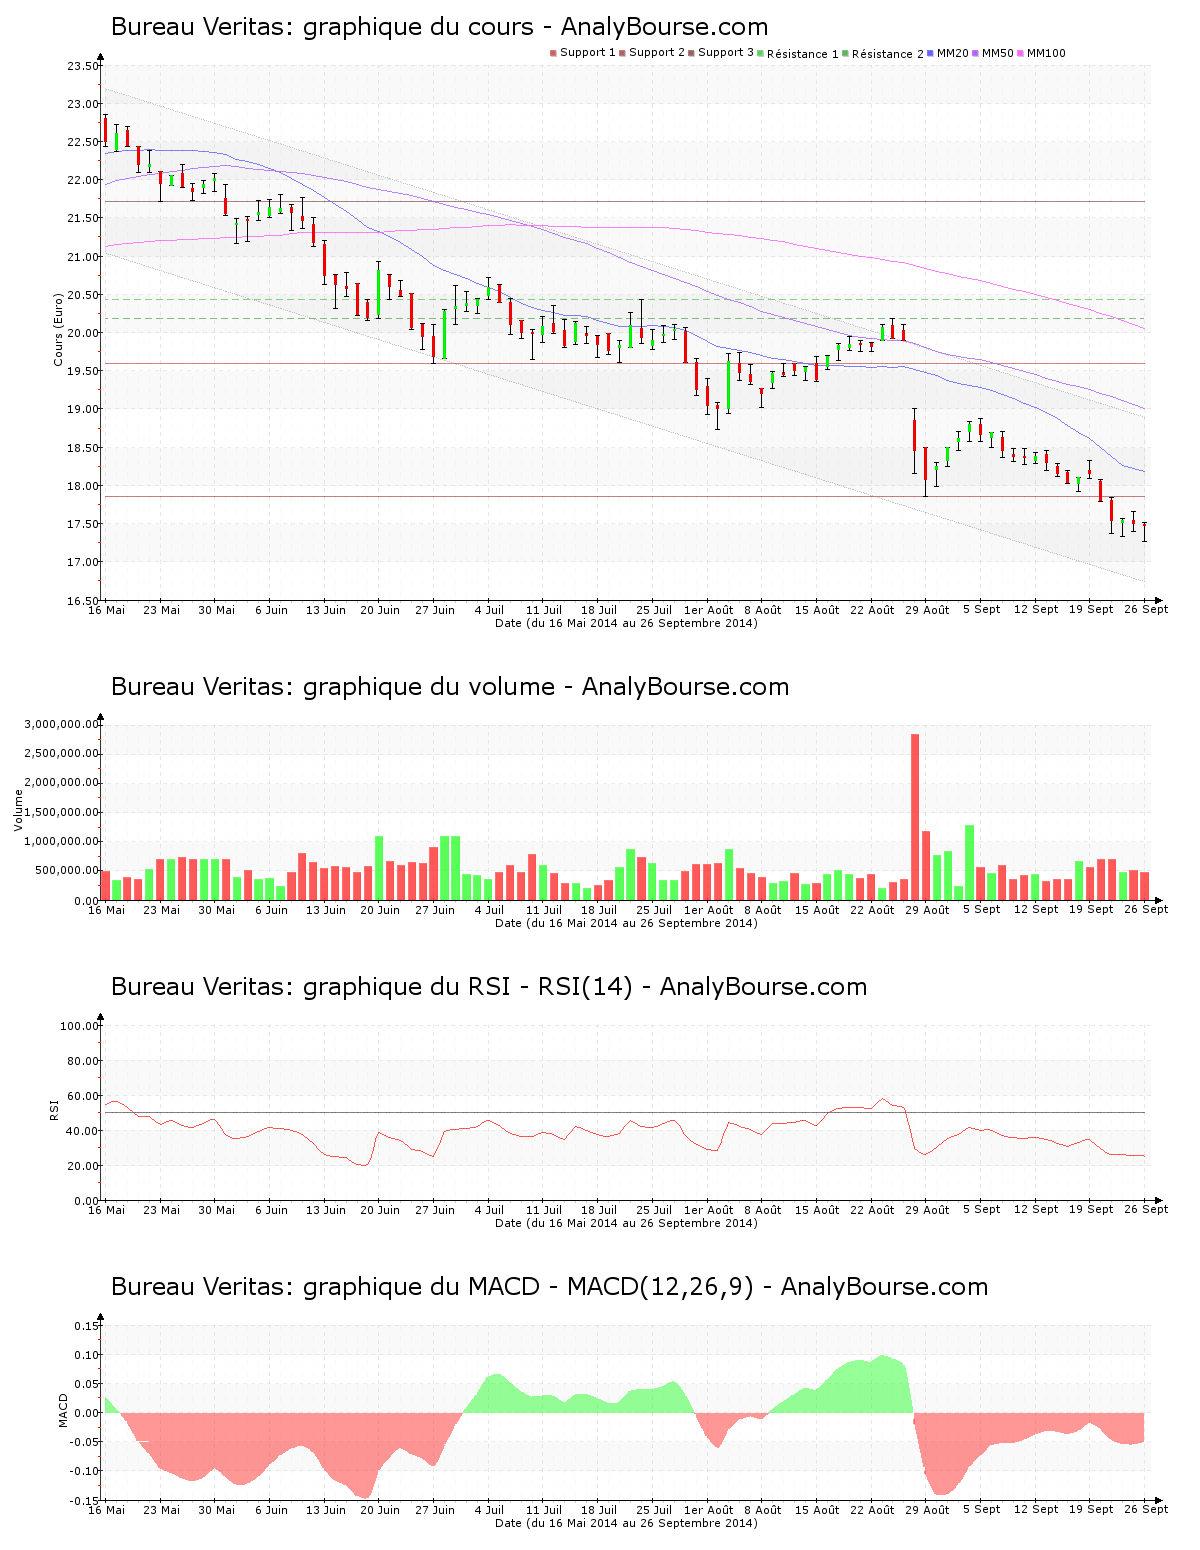Click the price chart title heading
Screen dimensions: 1200x1550
click(439, 27)
